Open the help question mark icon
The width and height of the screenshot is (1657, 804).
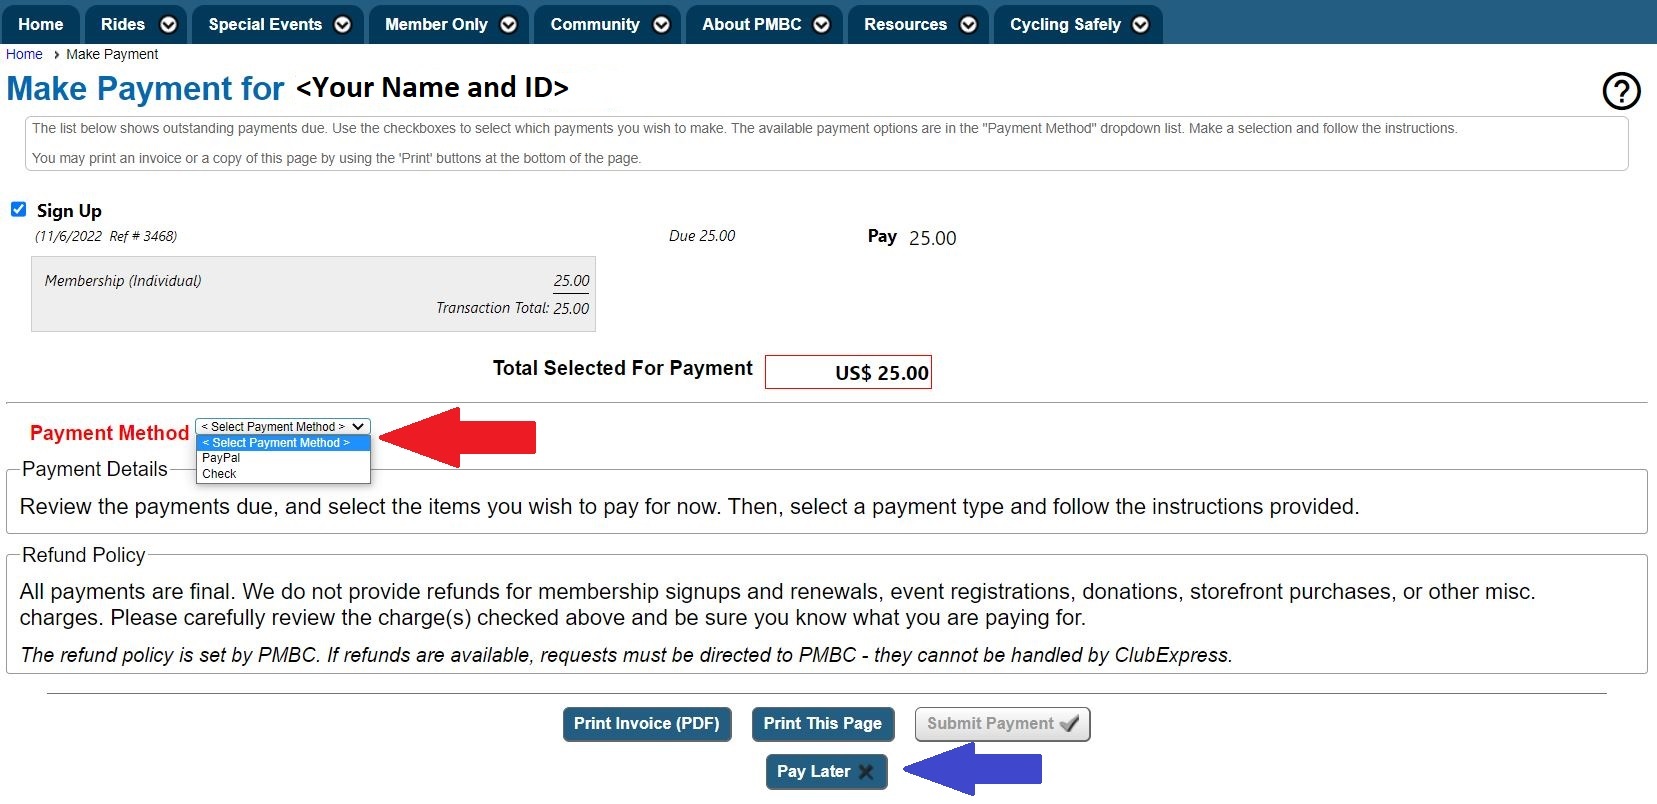coord(1621,91)
